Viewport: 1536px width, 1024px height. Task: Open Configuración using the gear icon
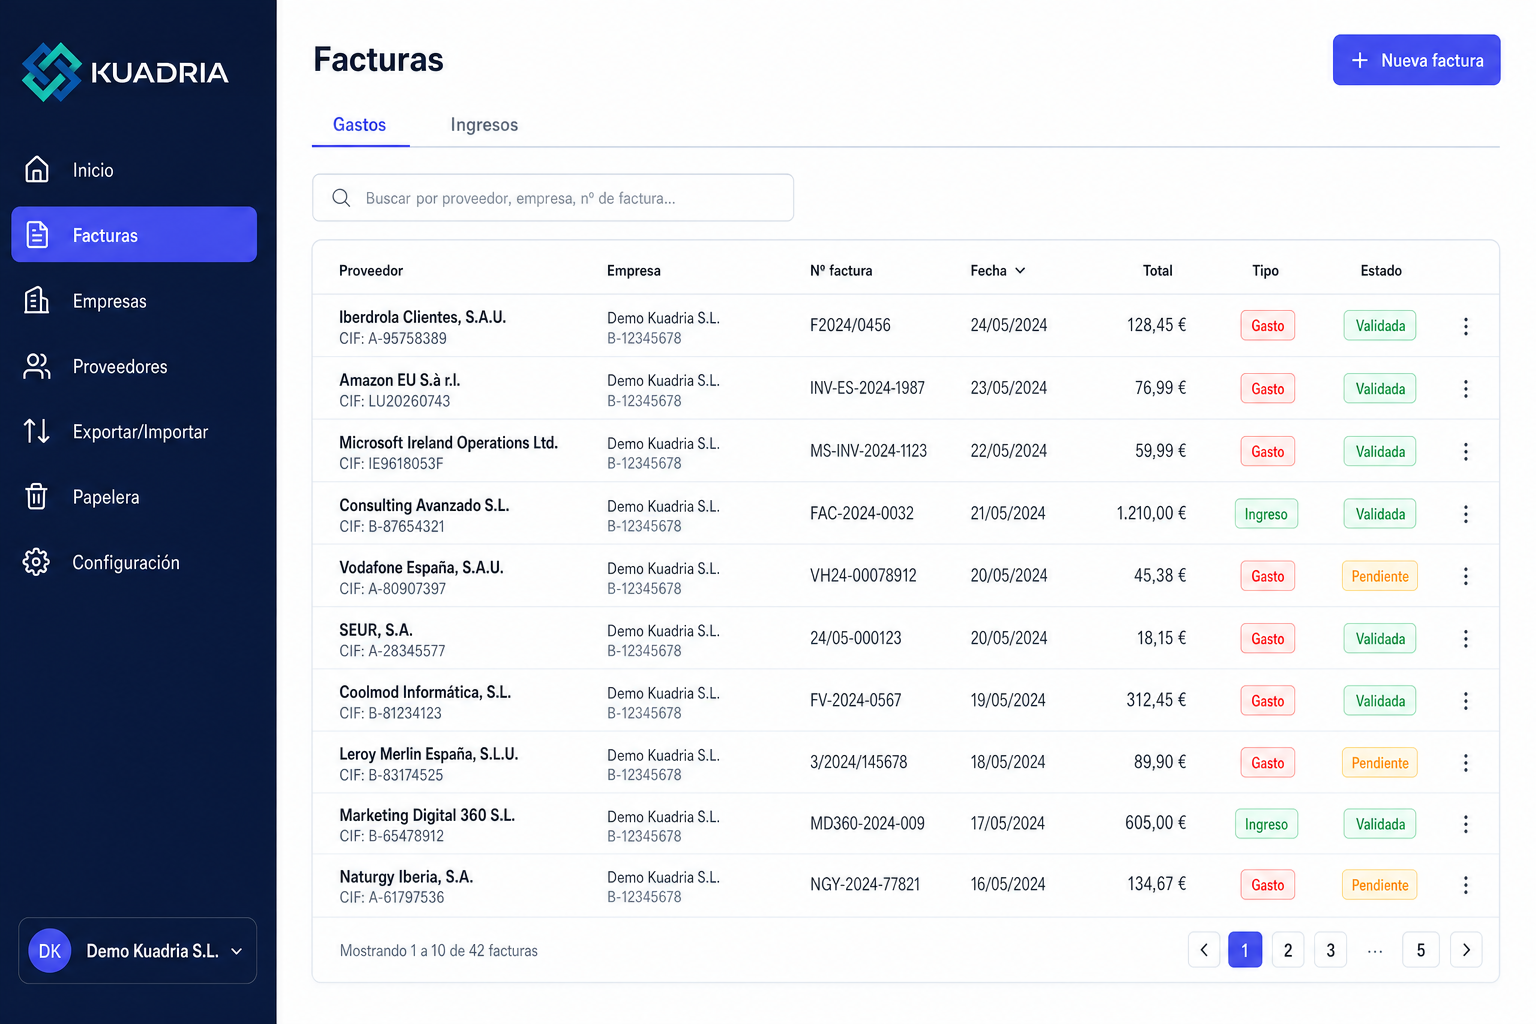37,562
